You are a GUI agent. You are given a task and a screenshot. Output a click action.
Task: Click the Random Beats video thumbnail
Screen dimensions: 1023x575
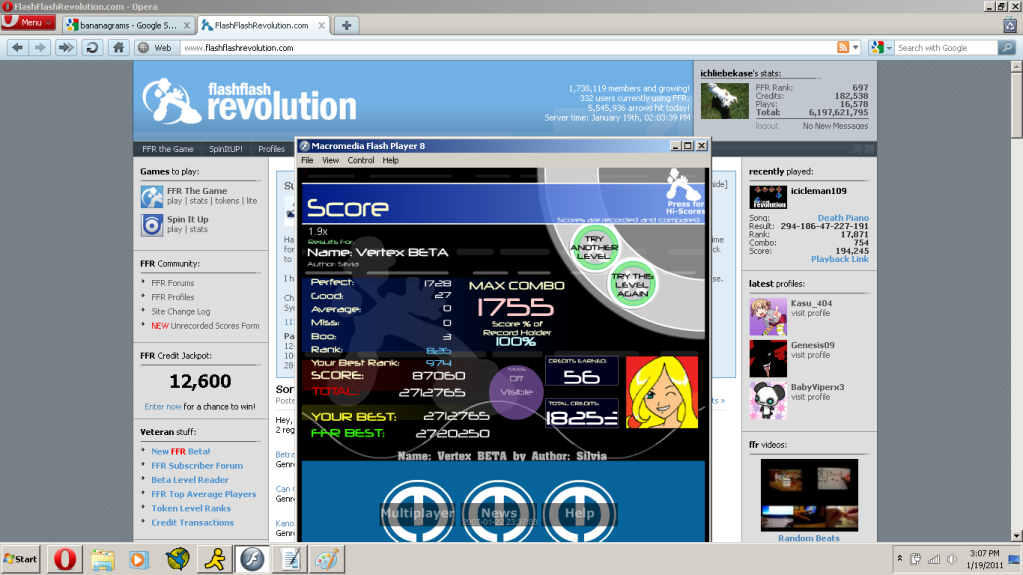tap(809, 494)
